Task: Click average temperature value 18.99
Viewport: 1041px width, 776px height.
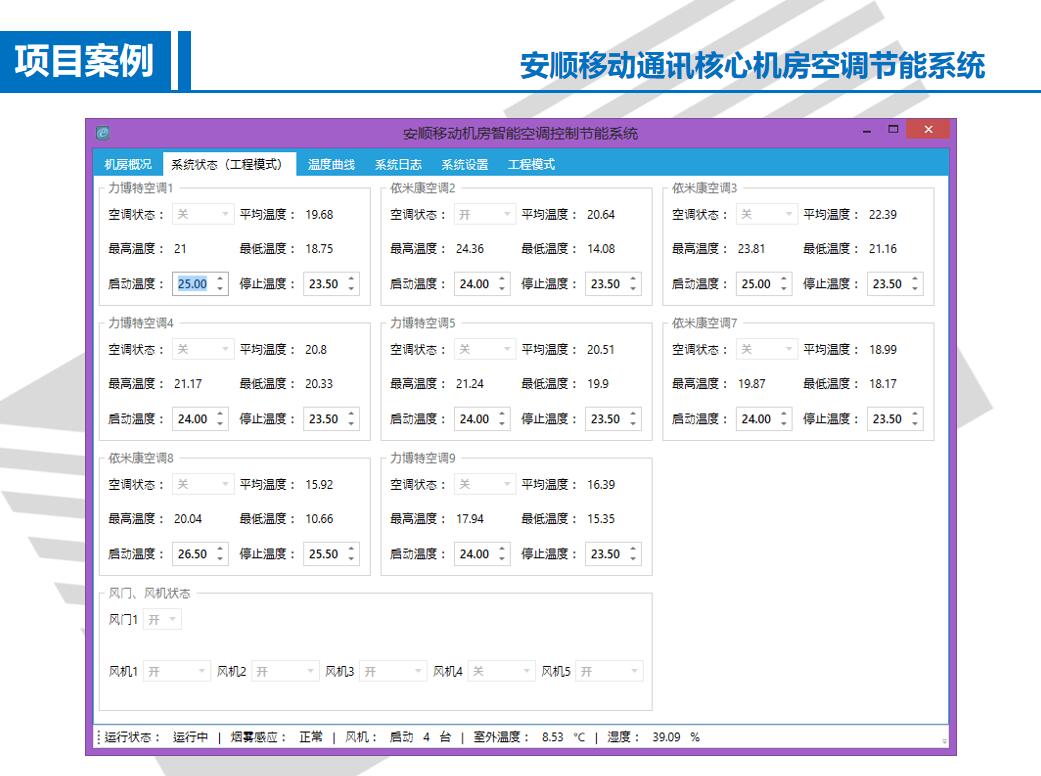Action: [x=883, y=349]
